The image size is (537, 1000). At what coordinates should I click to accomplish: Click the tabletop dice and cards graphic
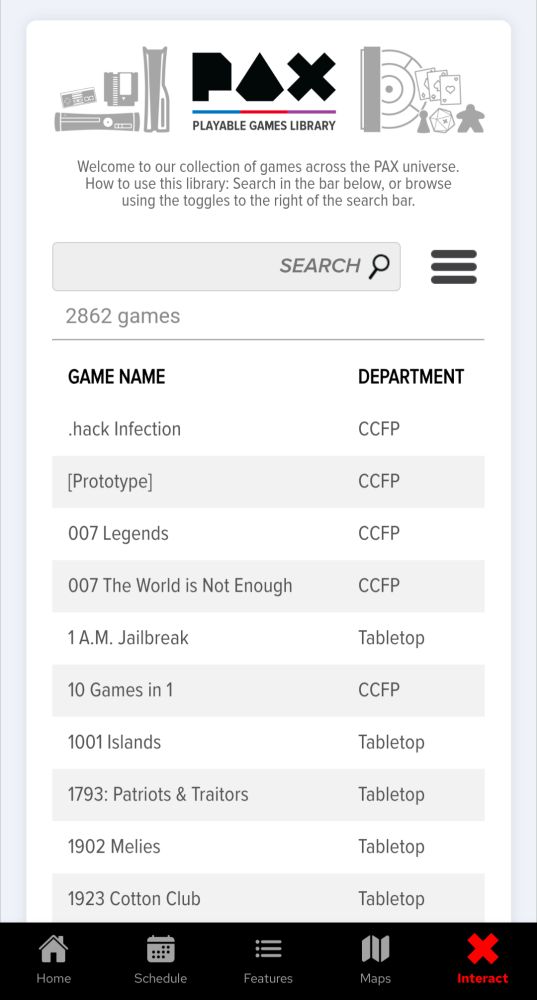point(422,89)
